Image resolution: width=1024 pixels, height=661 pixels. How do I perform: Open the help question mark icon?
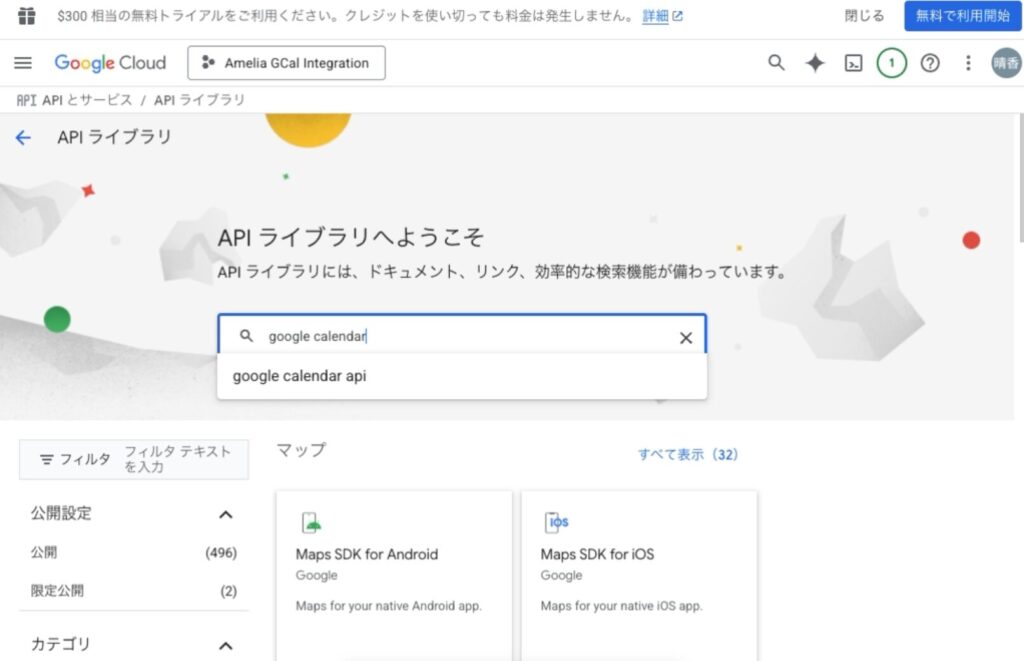pyautogui.click(x=930, y=63)
